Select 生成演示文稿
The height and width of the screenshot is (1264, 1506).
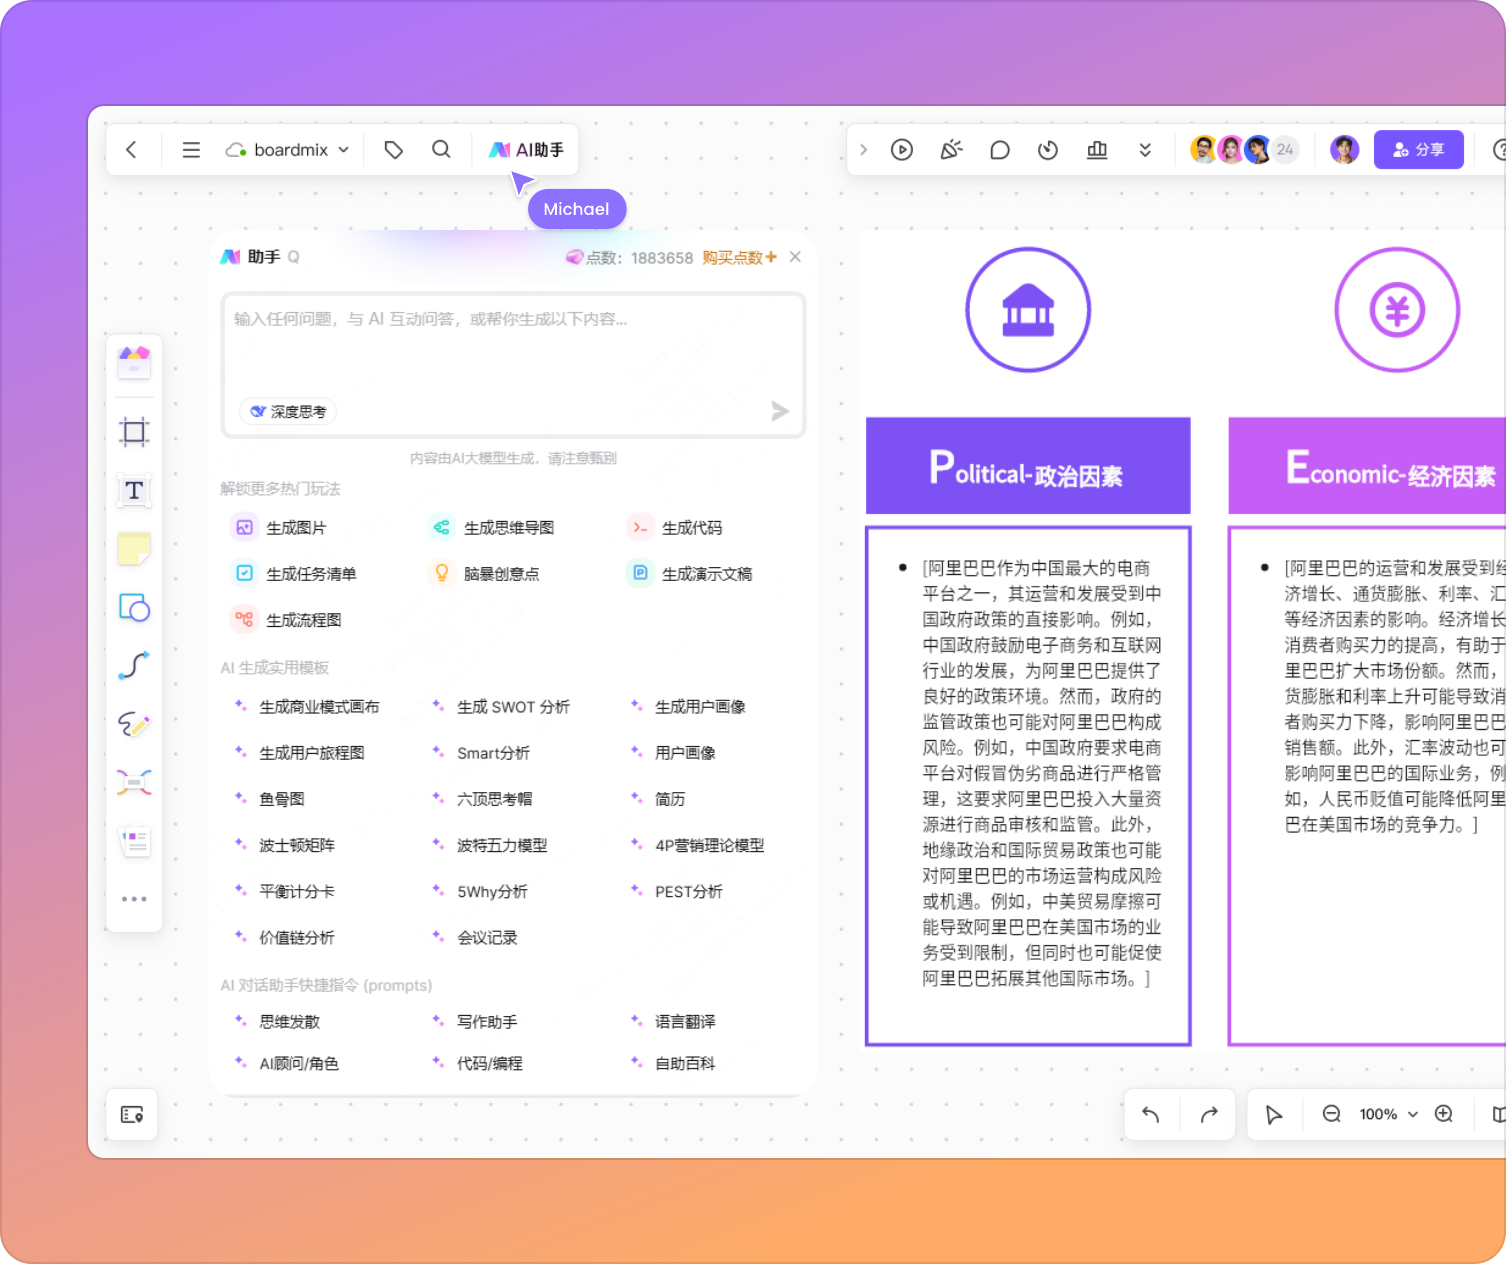690,574
